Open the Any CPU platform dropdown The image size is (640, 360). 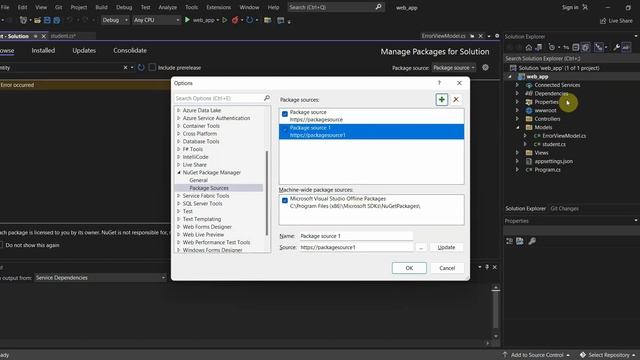156,20
